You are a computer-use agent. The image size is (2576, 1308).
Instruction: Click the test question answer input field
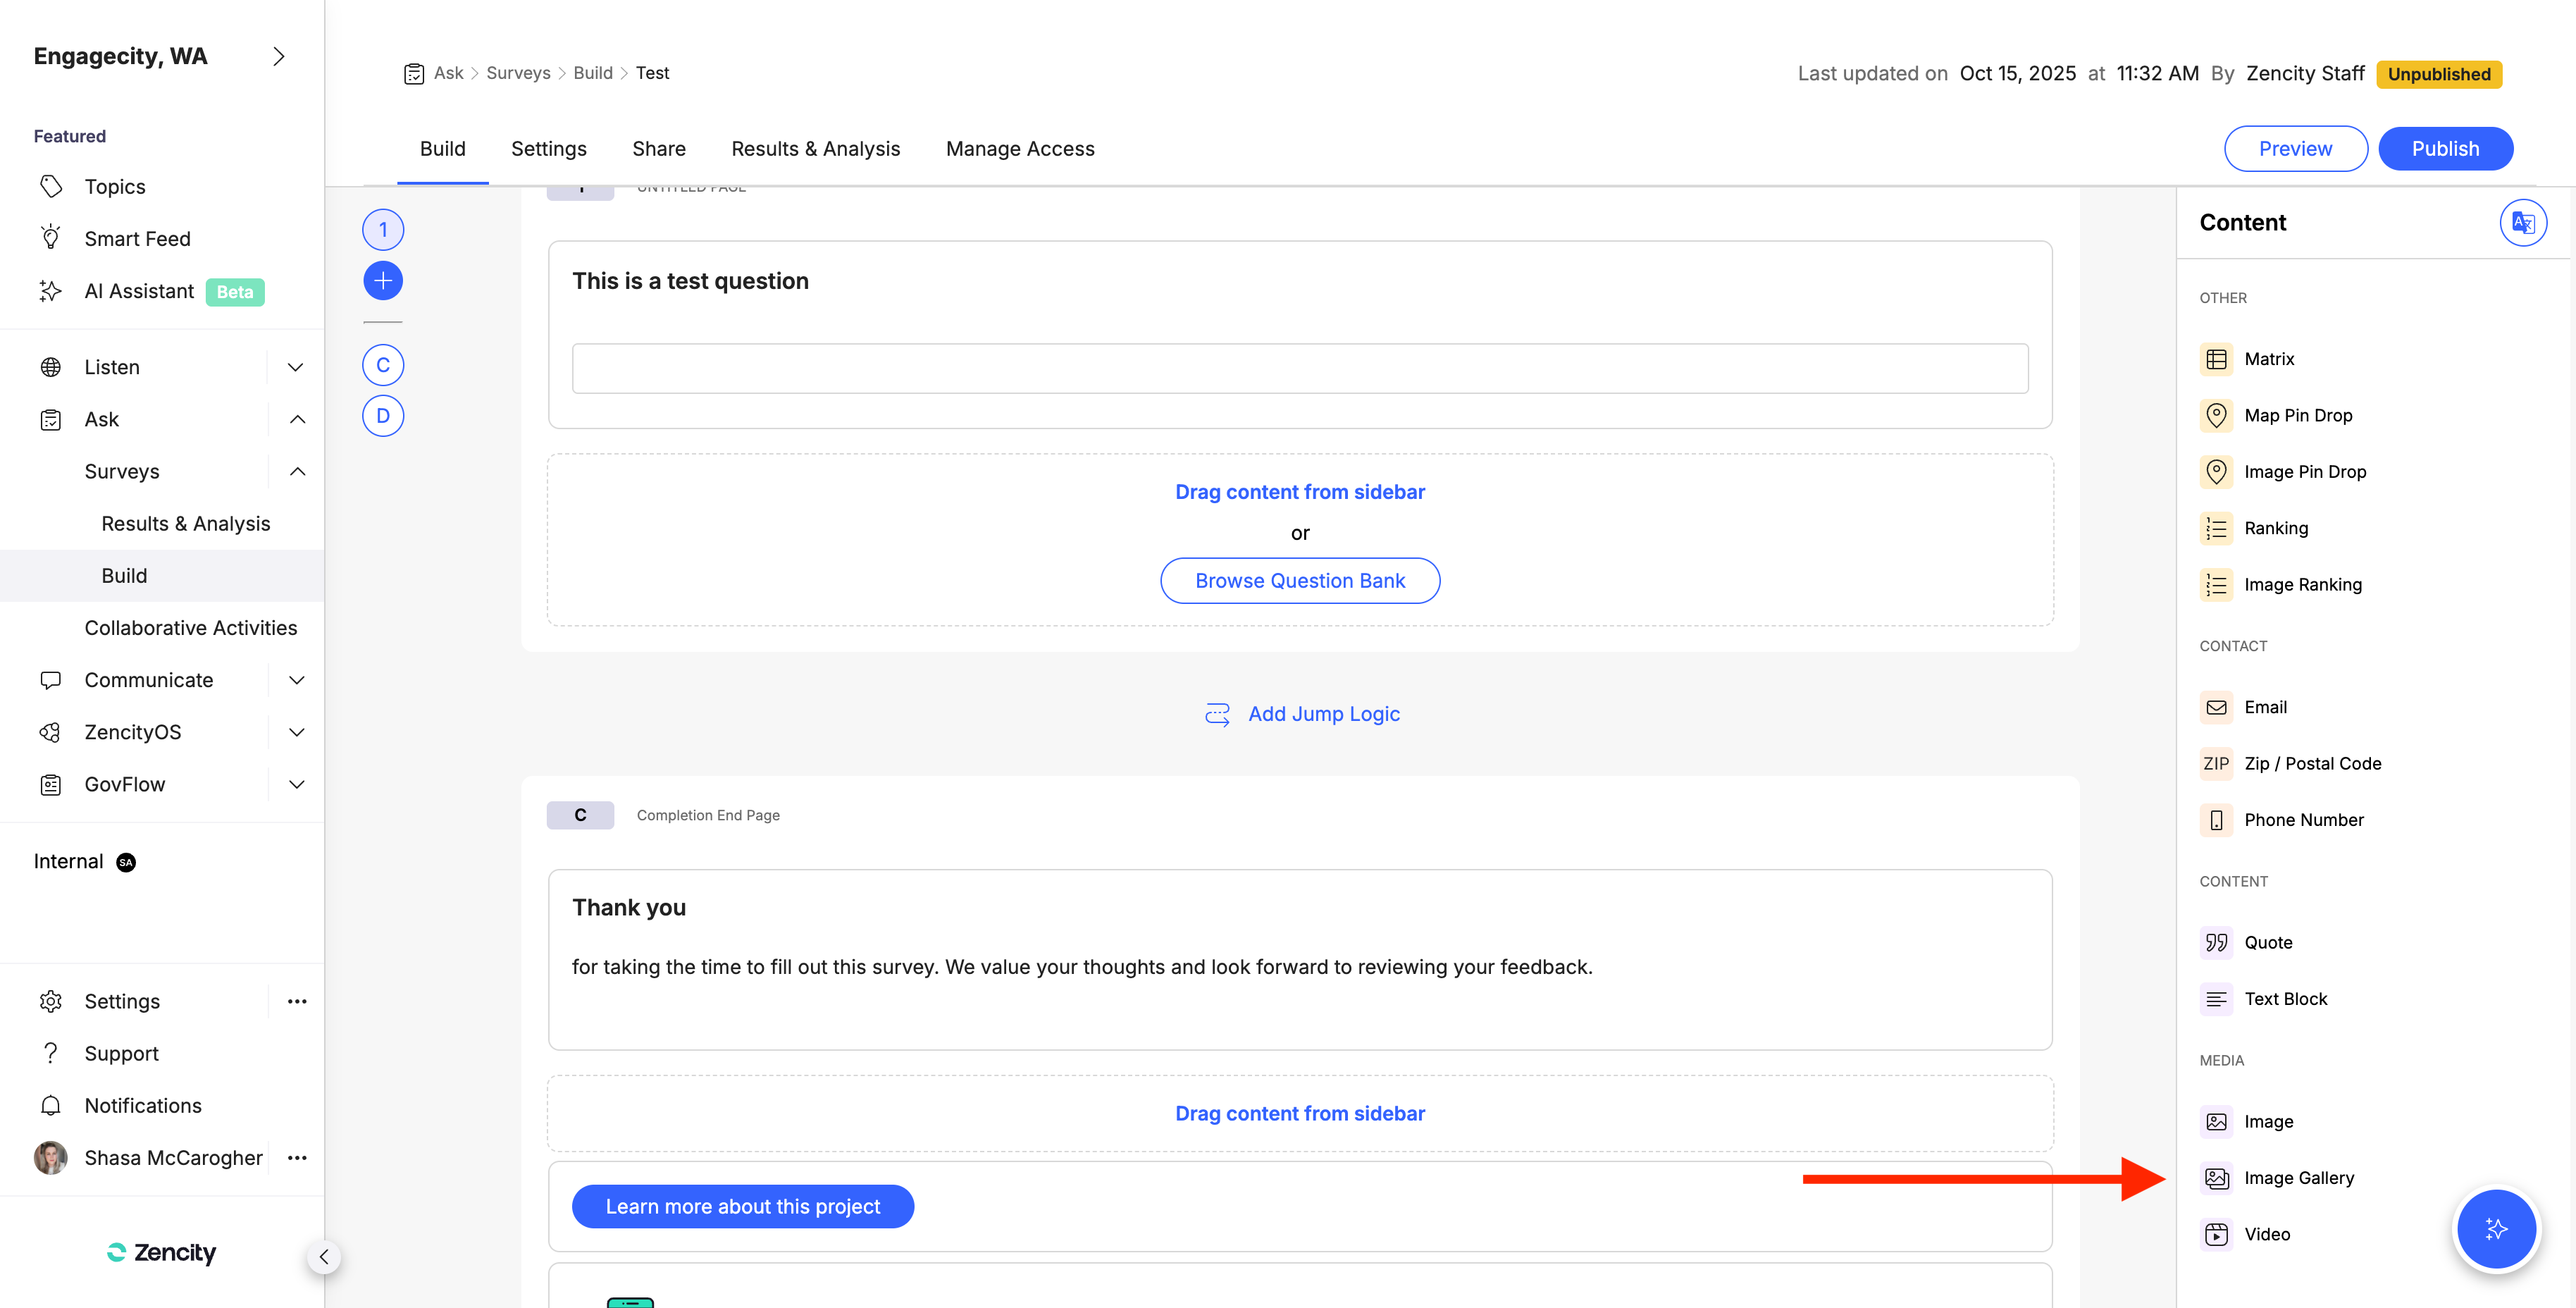1299,369
